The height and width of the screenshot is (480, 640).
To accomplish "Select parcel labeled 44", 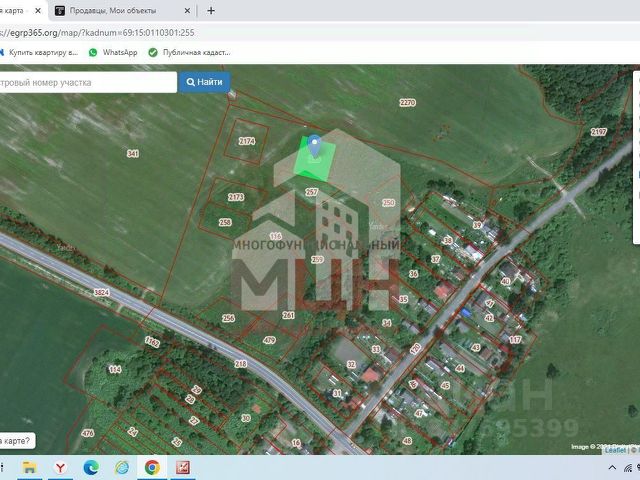I will click(x=460, y=368).
